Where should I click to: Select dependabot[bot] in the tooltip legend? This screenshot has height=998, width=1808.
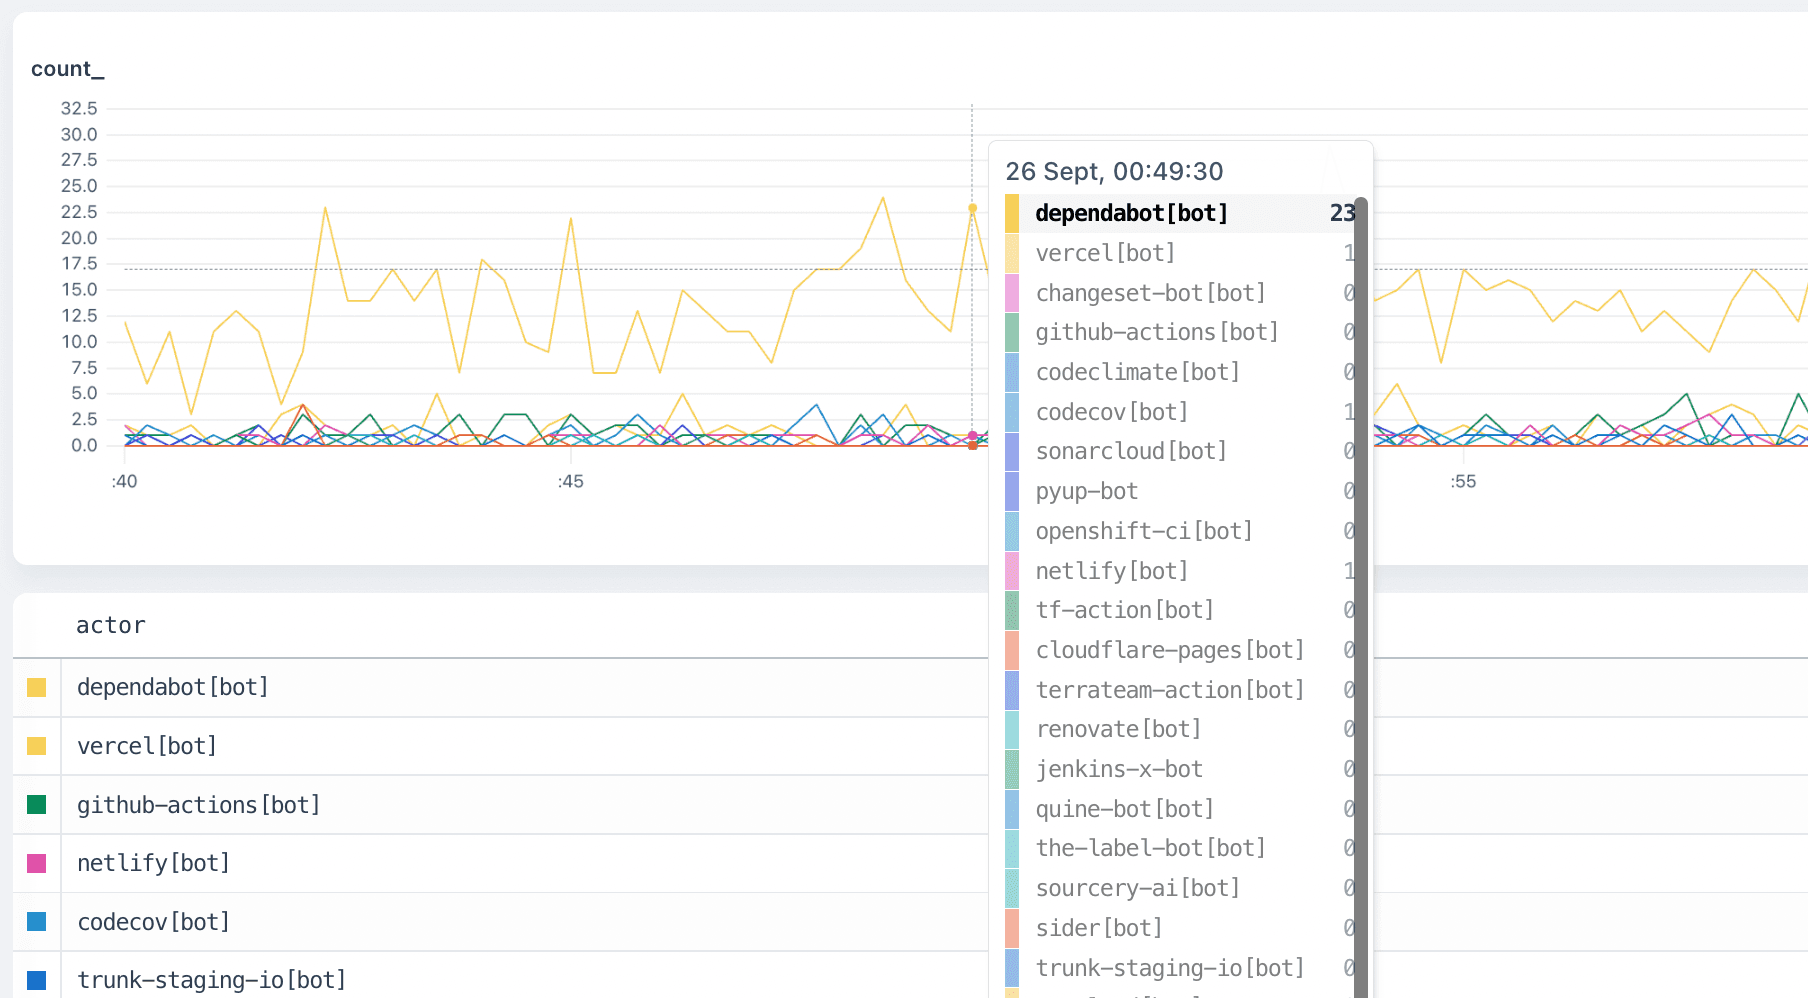(1131, 213)
